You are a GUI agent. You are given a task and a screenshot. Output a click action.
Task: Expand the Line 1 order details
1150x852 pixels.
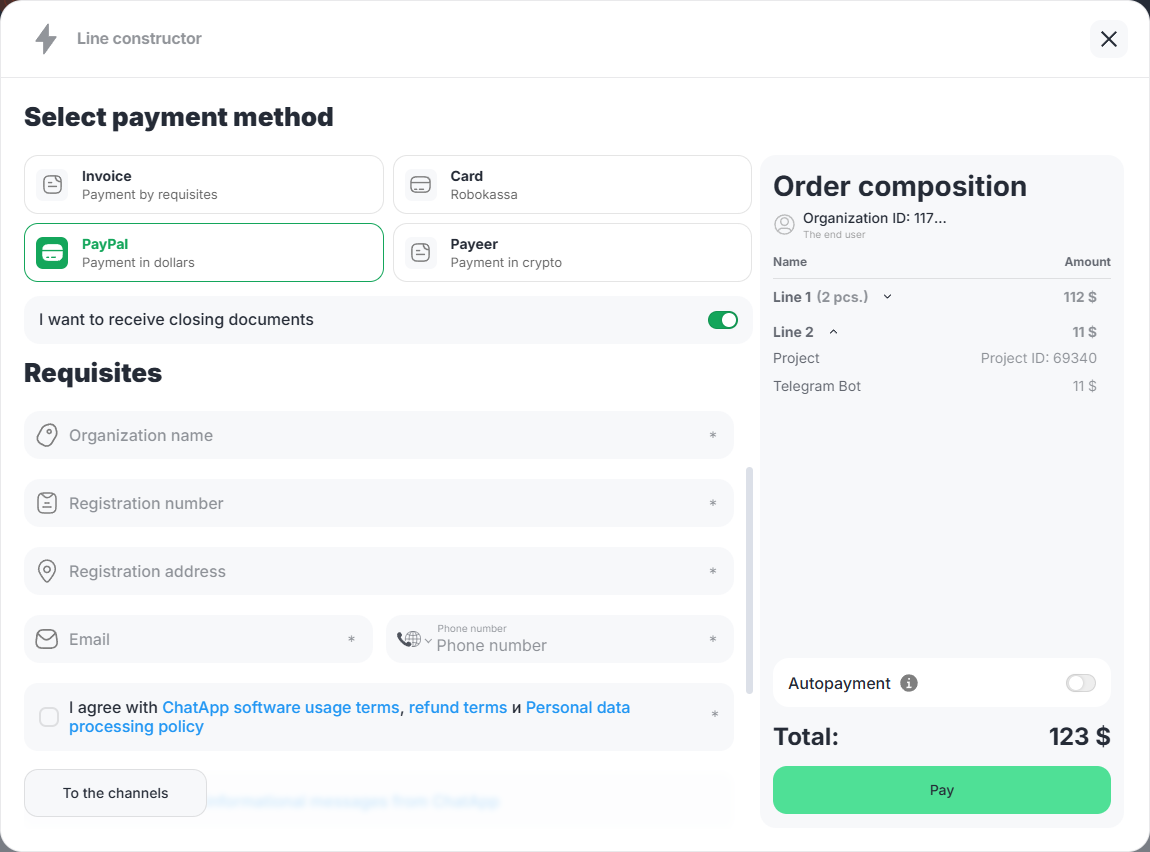[887, 297]
